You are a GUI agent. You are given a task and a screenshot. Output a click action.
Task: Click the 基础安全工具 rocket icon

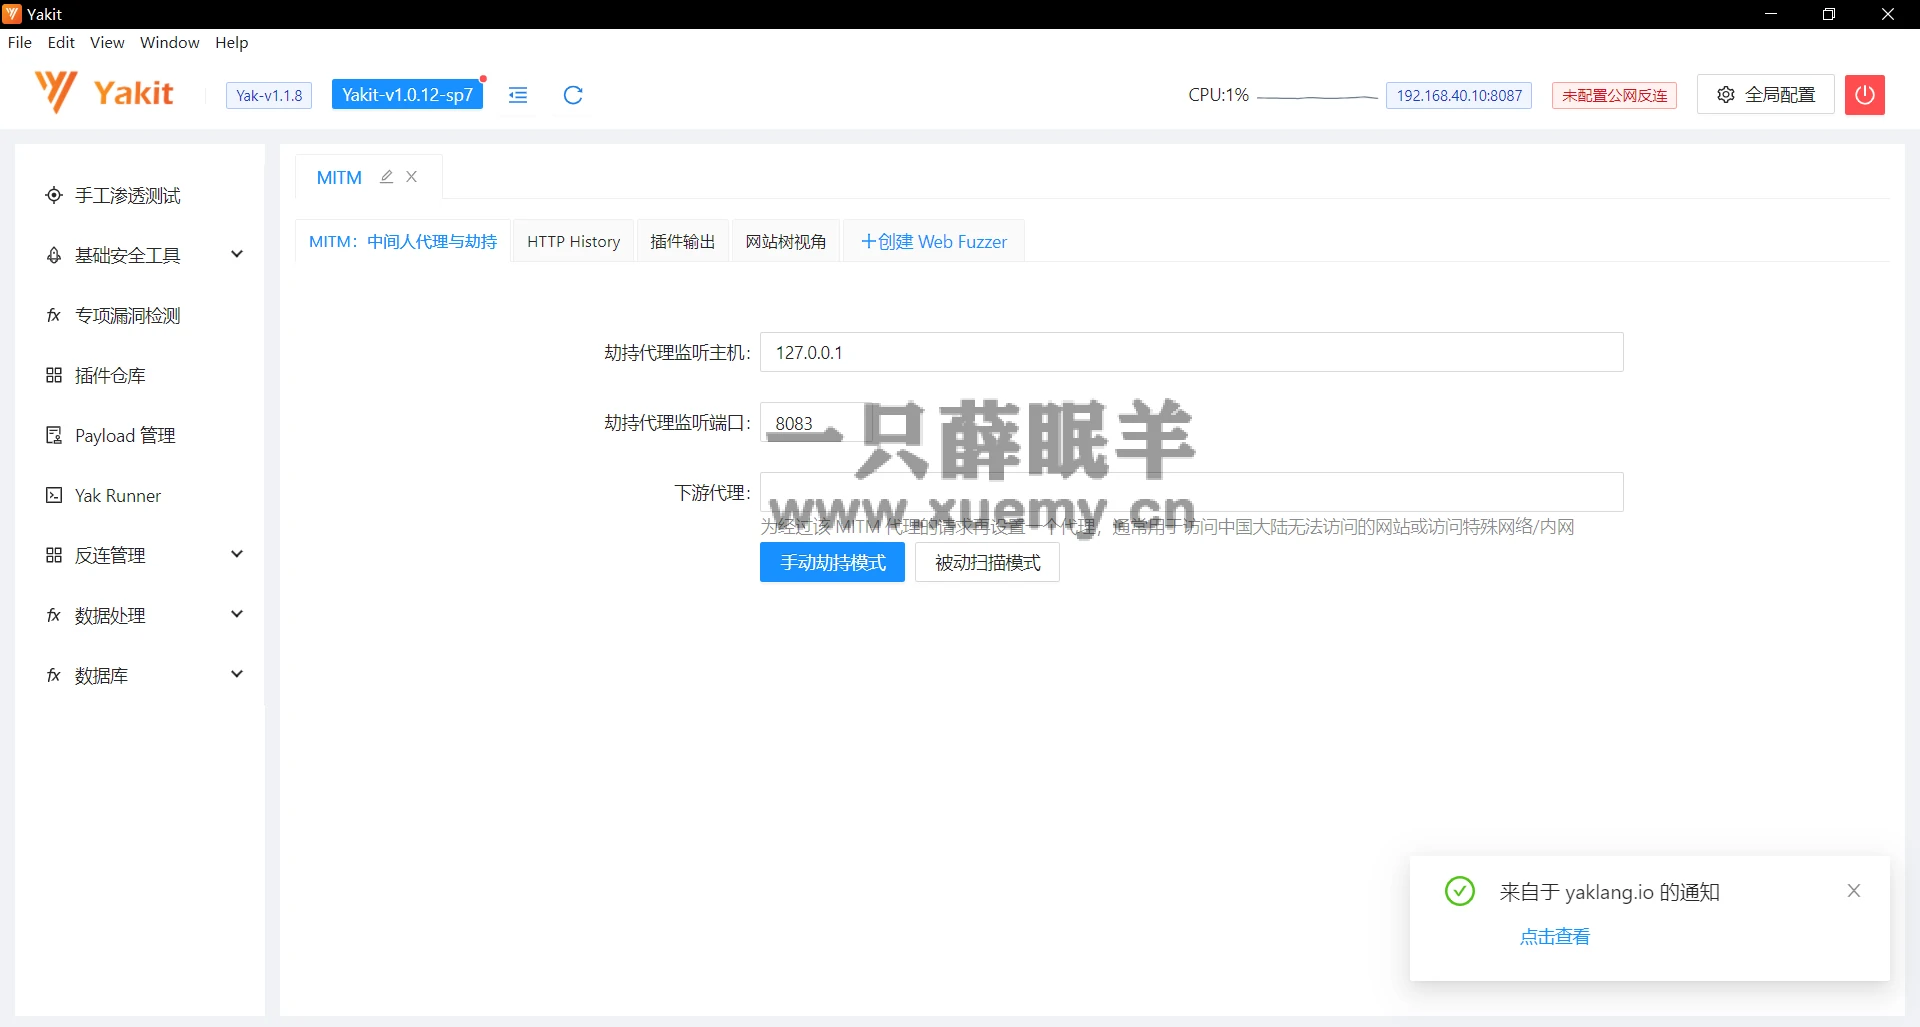[x=54, y=255]
